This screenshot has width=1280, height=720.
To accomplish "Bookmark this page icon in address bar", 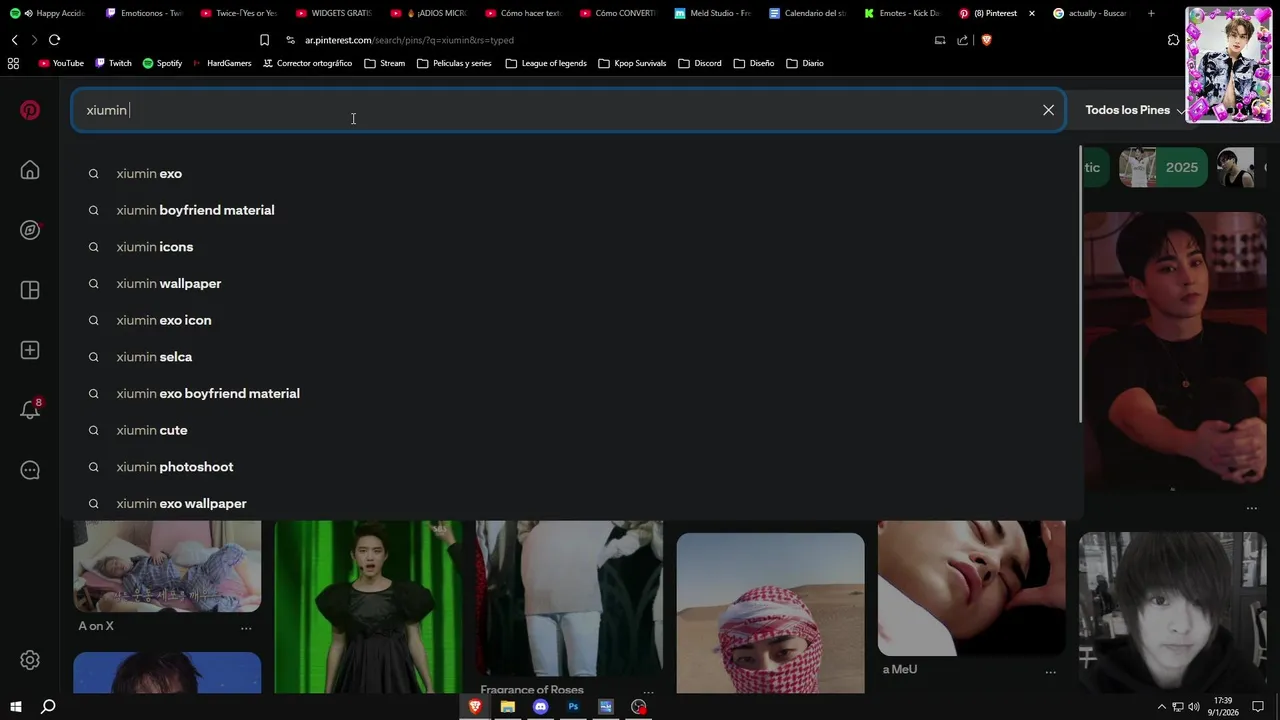I will pos(264,40).
